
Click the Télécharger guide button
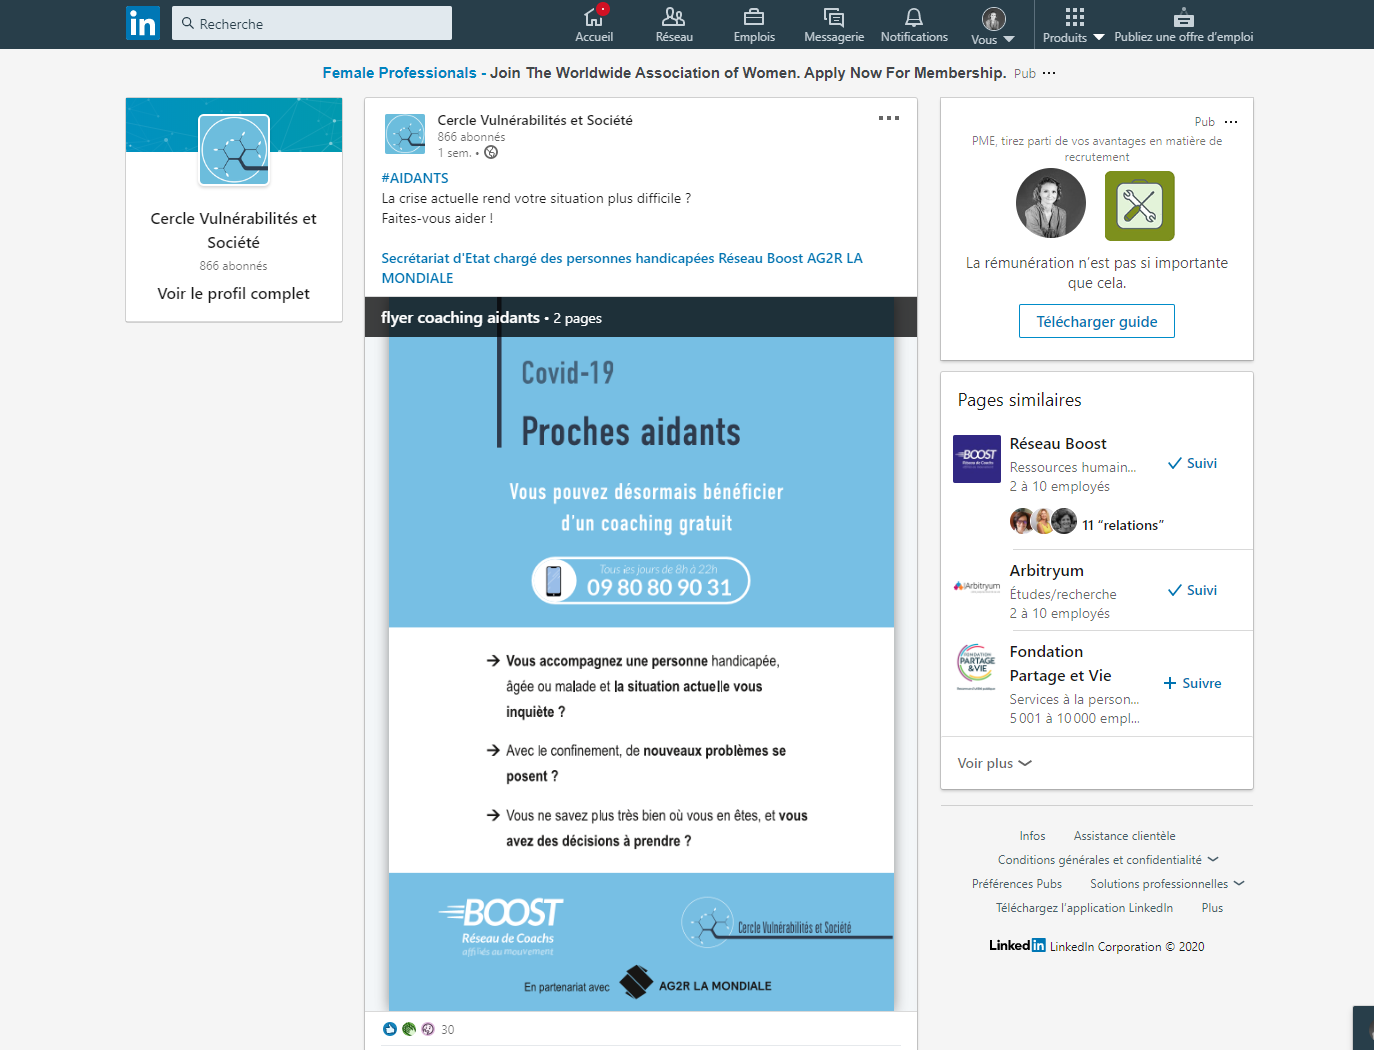(x=1097, y=321)
